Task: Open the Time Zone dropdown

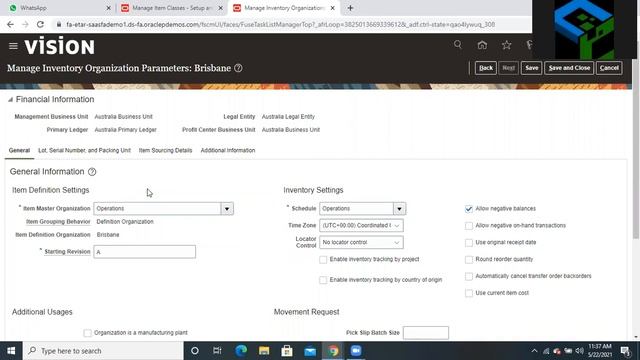Action: tap(361, 225)
